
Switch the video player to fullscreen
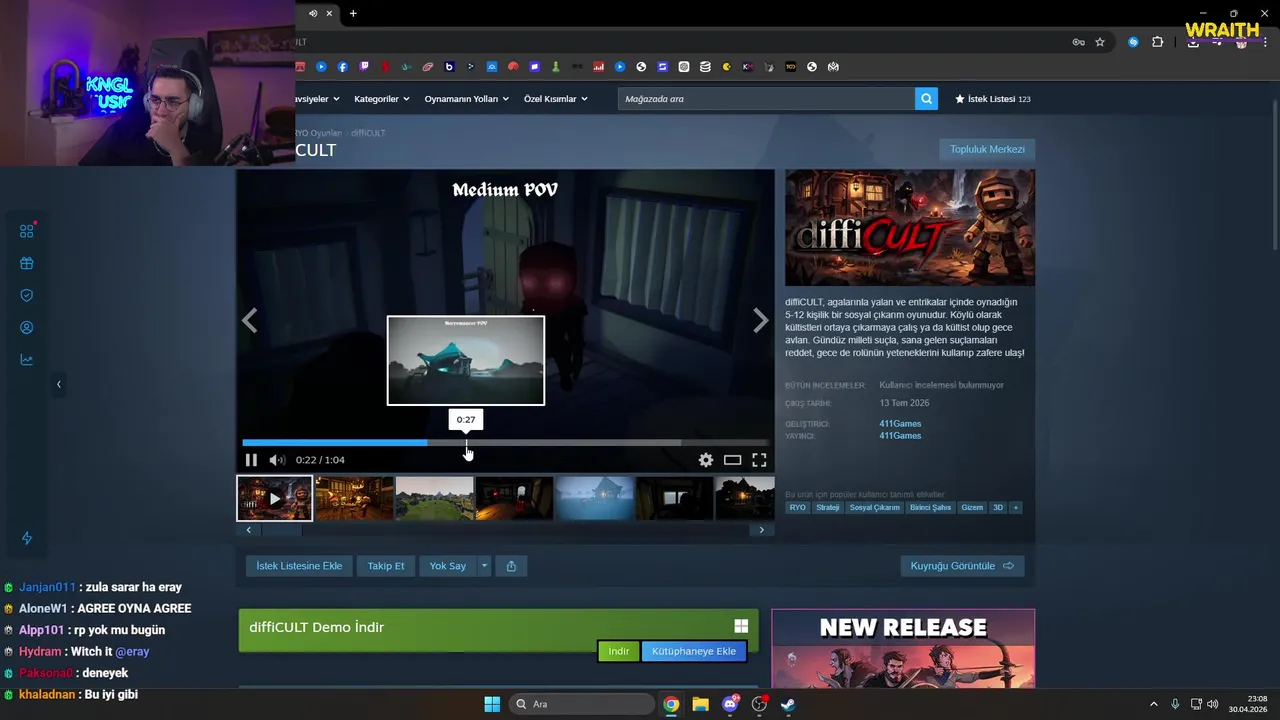click(x=759, y=460)
